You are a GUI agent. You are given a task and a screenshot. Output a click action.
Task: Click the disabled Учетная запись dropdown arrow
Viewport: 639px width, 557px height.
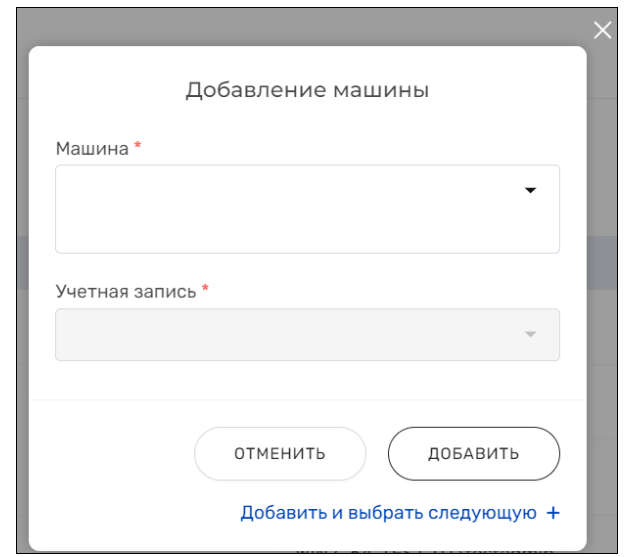[x=531, y=334]
